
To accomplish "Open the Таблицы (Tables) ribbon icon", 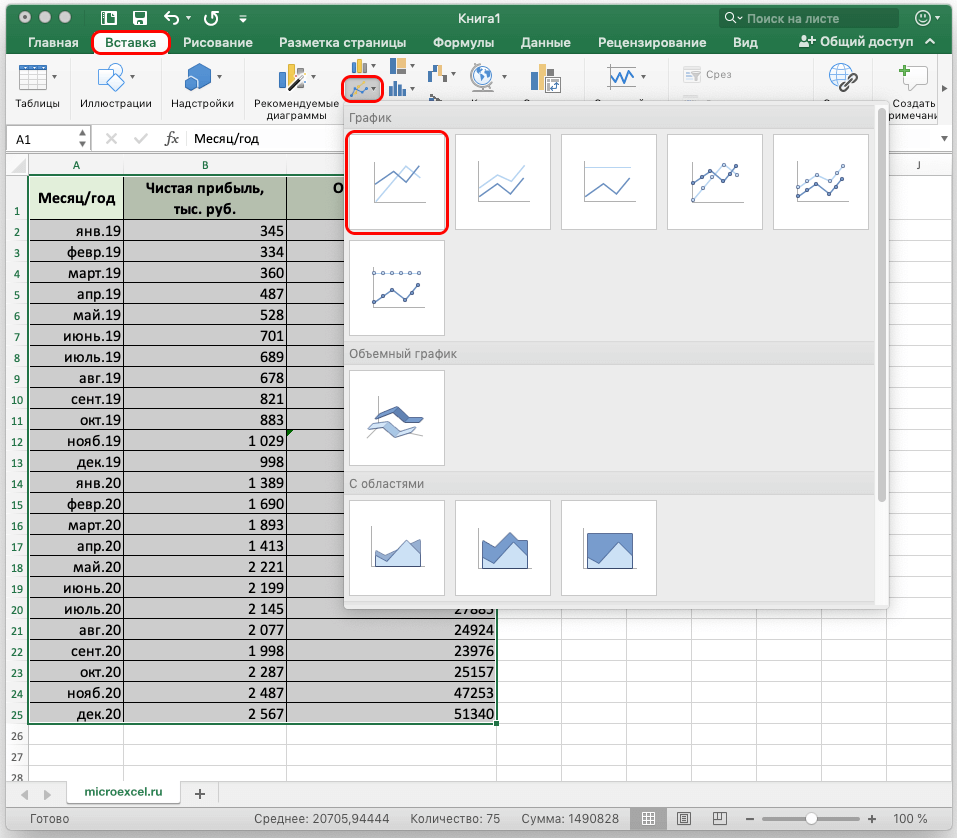I will (32, 78).
